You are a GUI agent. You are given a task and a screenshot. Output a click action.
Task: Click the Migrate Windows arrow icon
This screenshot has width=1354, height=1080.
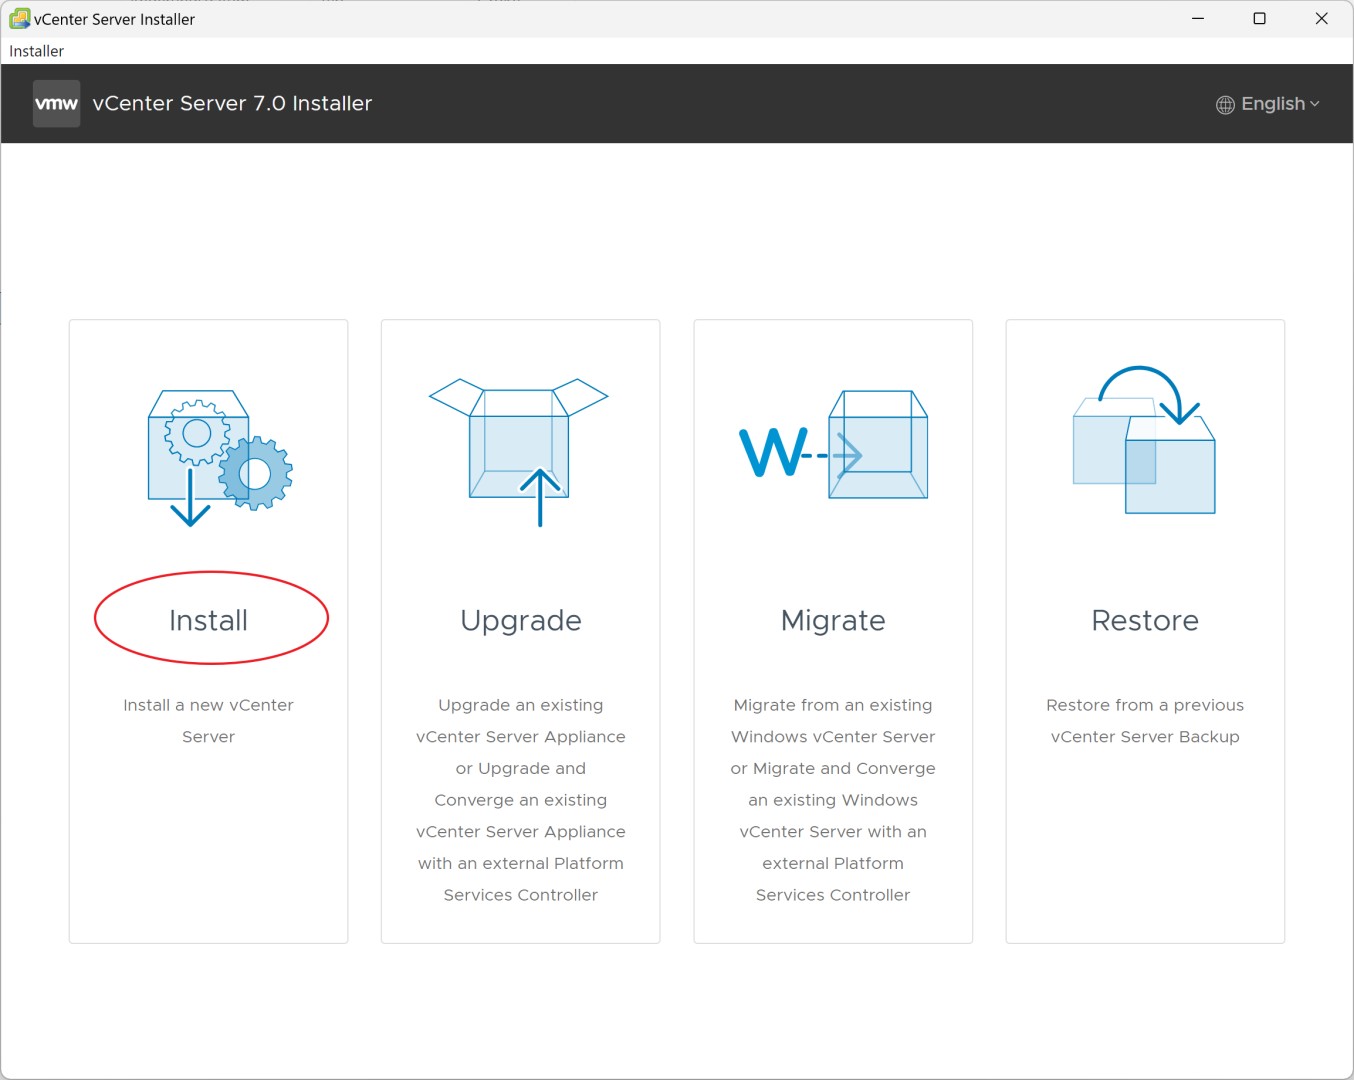point(833,445)
